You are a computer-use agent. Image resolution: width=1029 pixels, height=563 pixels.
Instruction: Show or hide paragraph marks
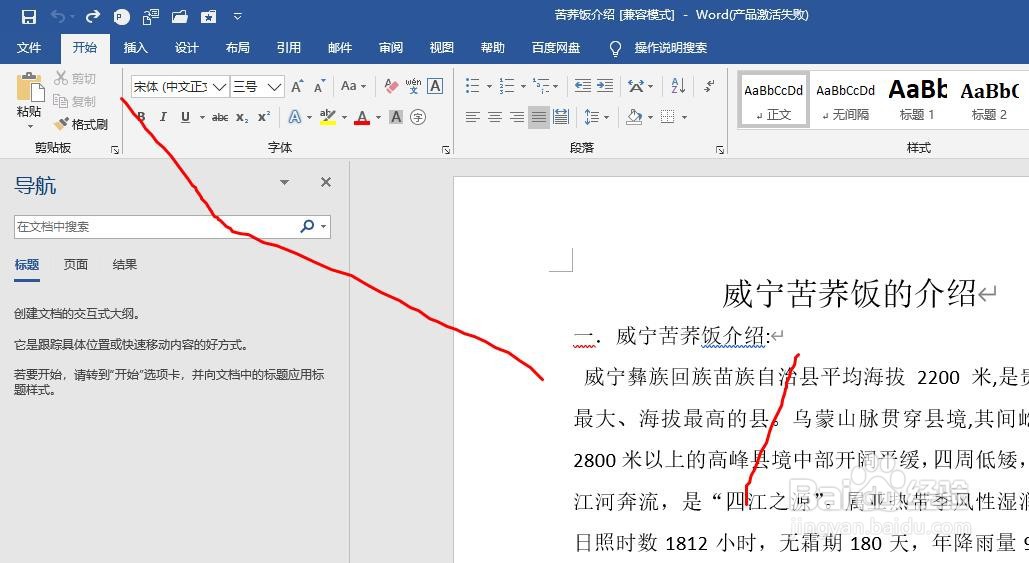click(709, 86)
